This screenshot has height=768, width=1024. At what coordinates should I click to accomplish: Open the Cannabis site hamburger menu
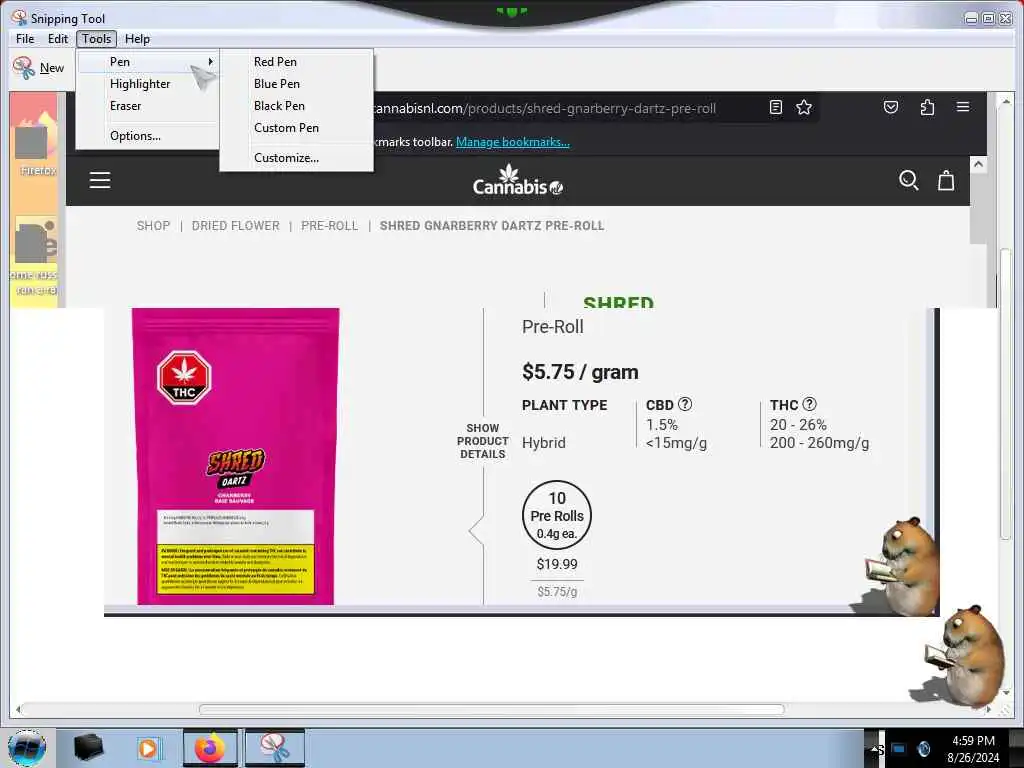click(x=100, y=180)
